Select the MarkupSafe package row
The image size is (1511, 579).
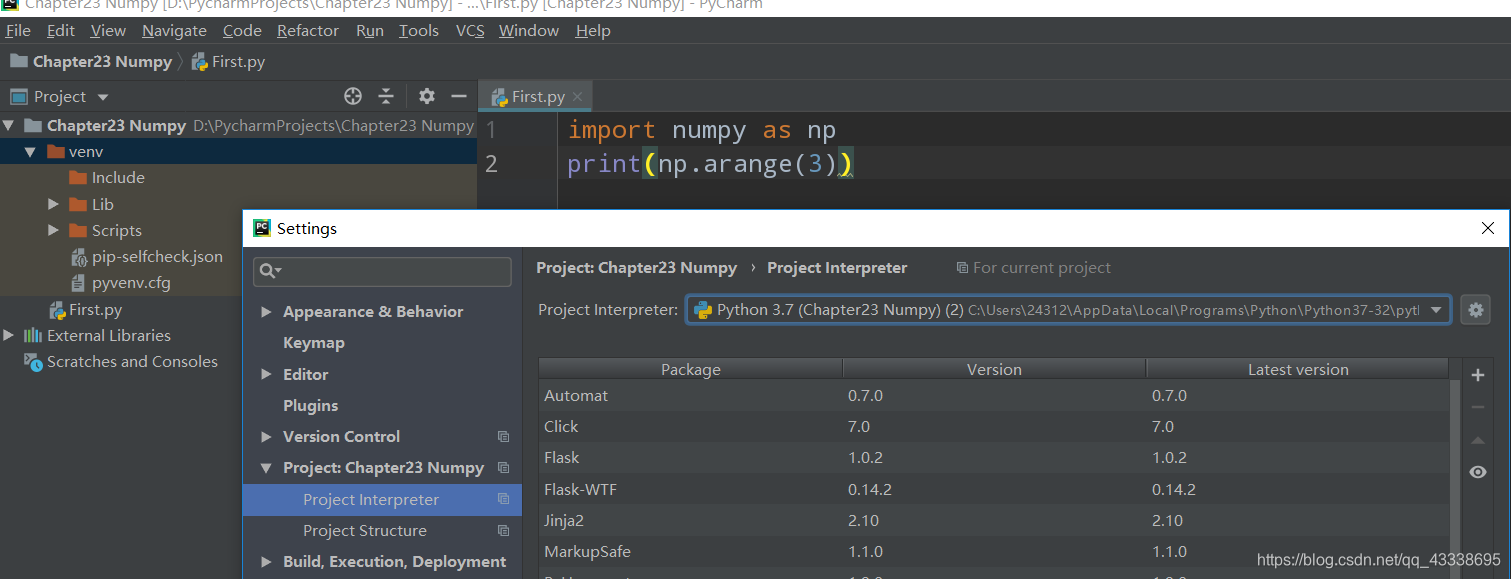[995, 551]
